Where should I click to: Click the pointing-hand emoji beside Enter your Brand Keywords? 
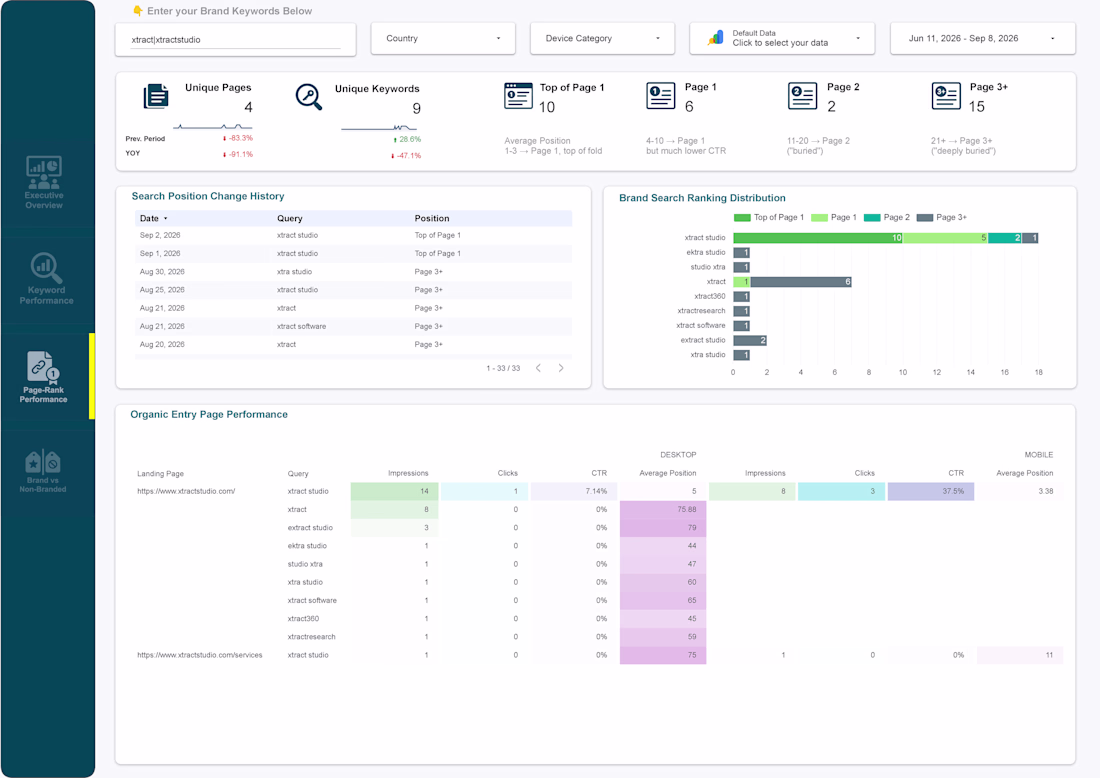coord(138,11)
